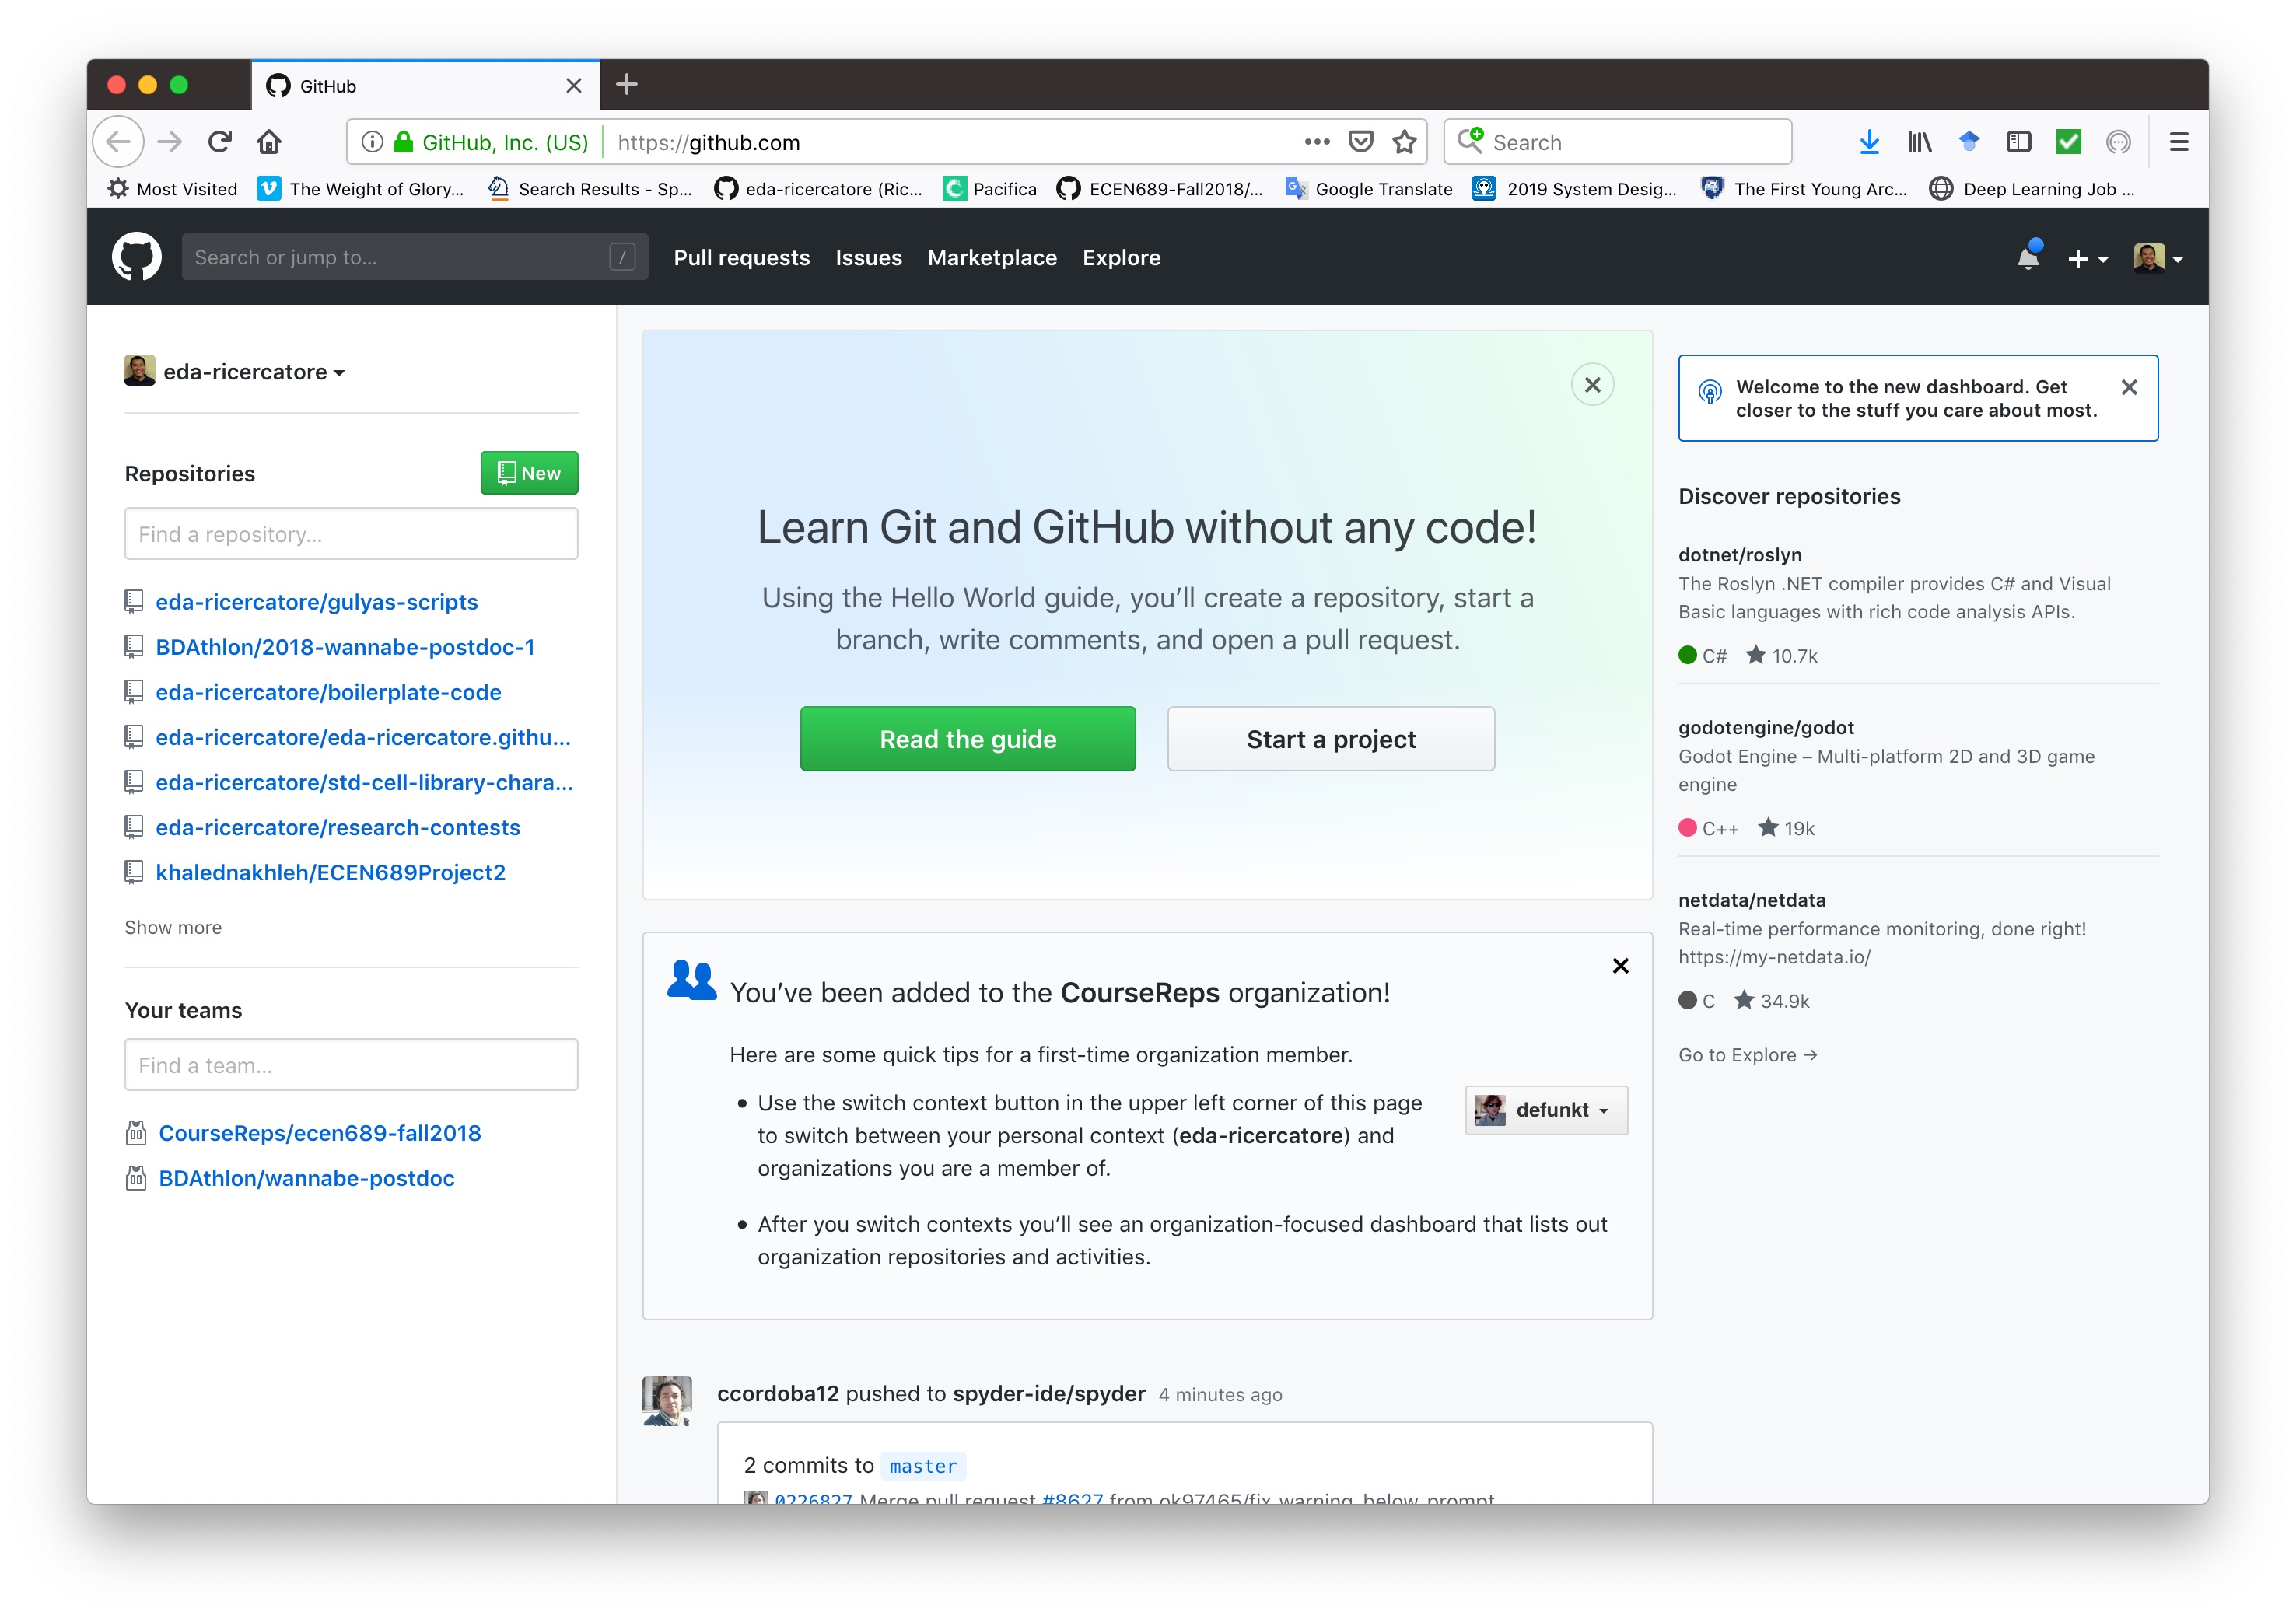The height and width of the screenshot is (1619, 2296).
Task: Click the team icon beside CourseReps/ecen689-fall2018
Action: 136,1133
